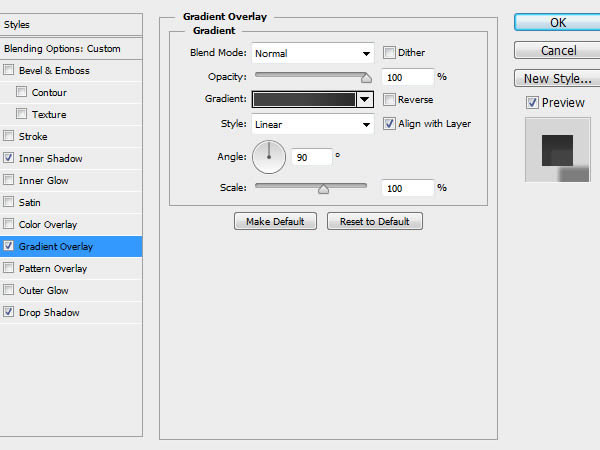Check the Texture effect box
The image size is (600, 450).
click(x=21, y=114)
